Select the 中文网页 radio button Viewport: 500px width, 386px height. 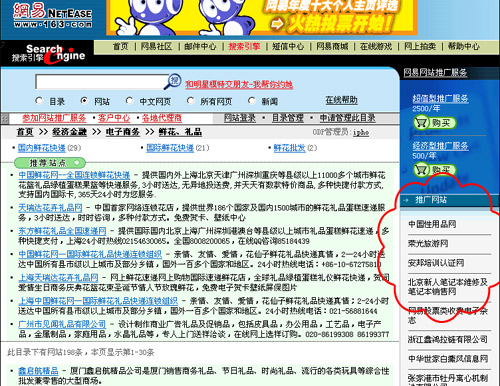(x=129, y=100)
